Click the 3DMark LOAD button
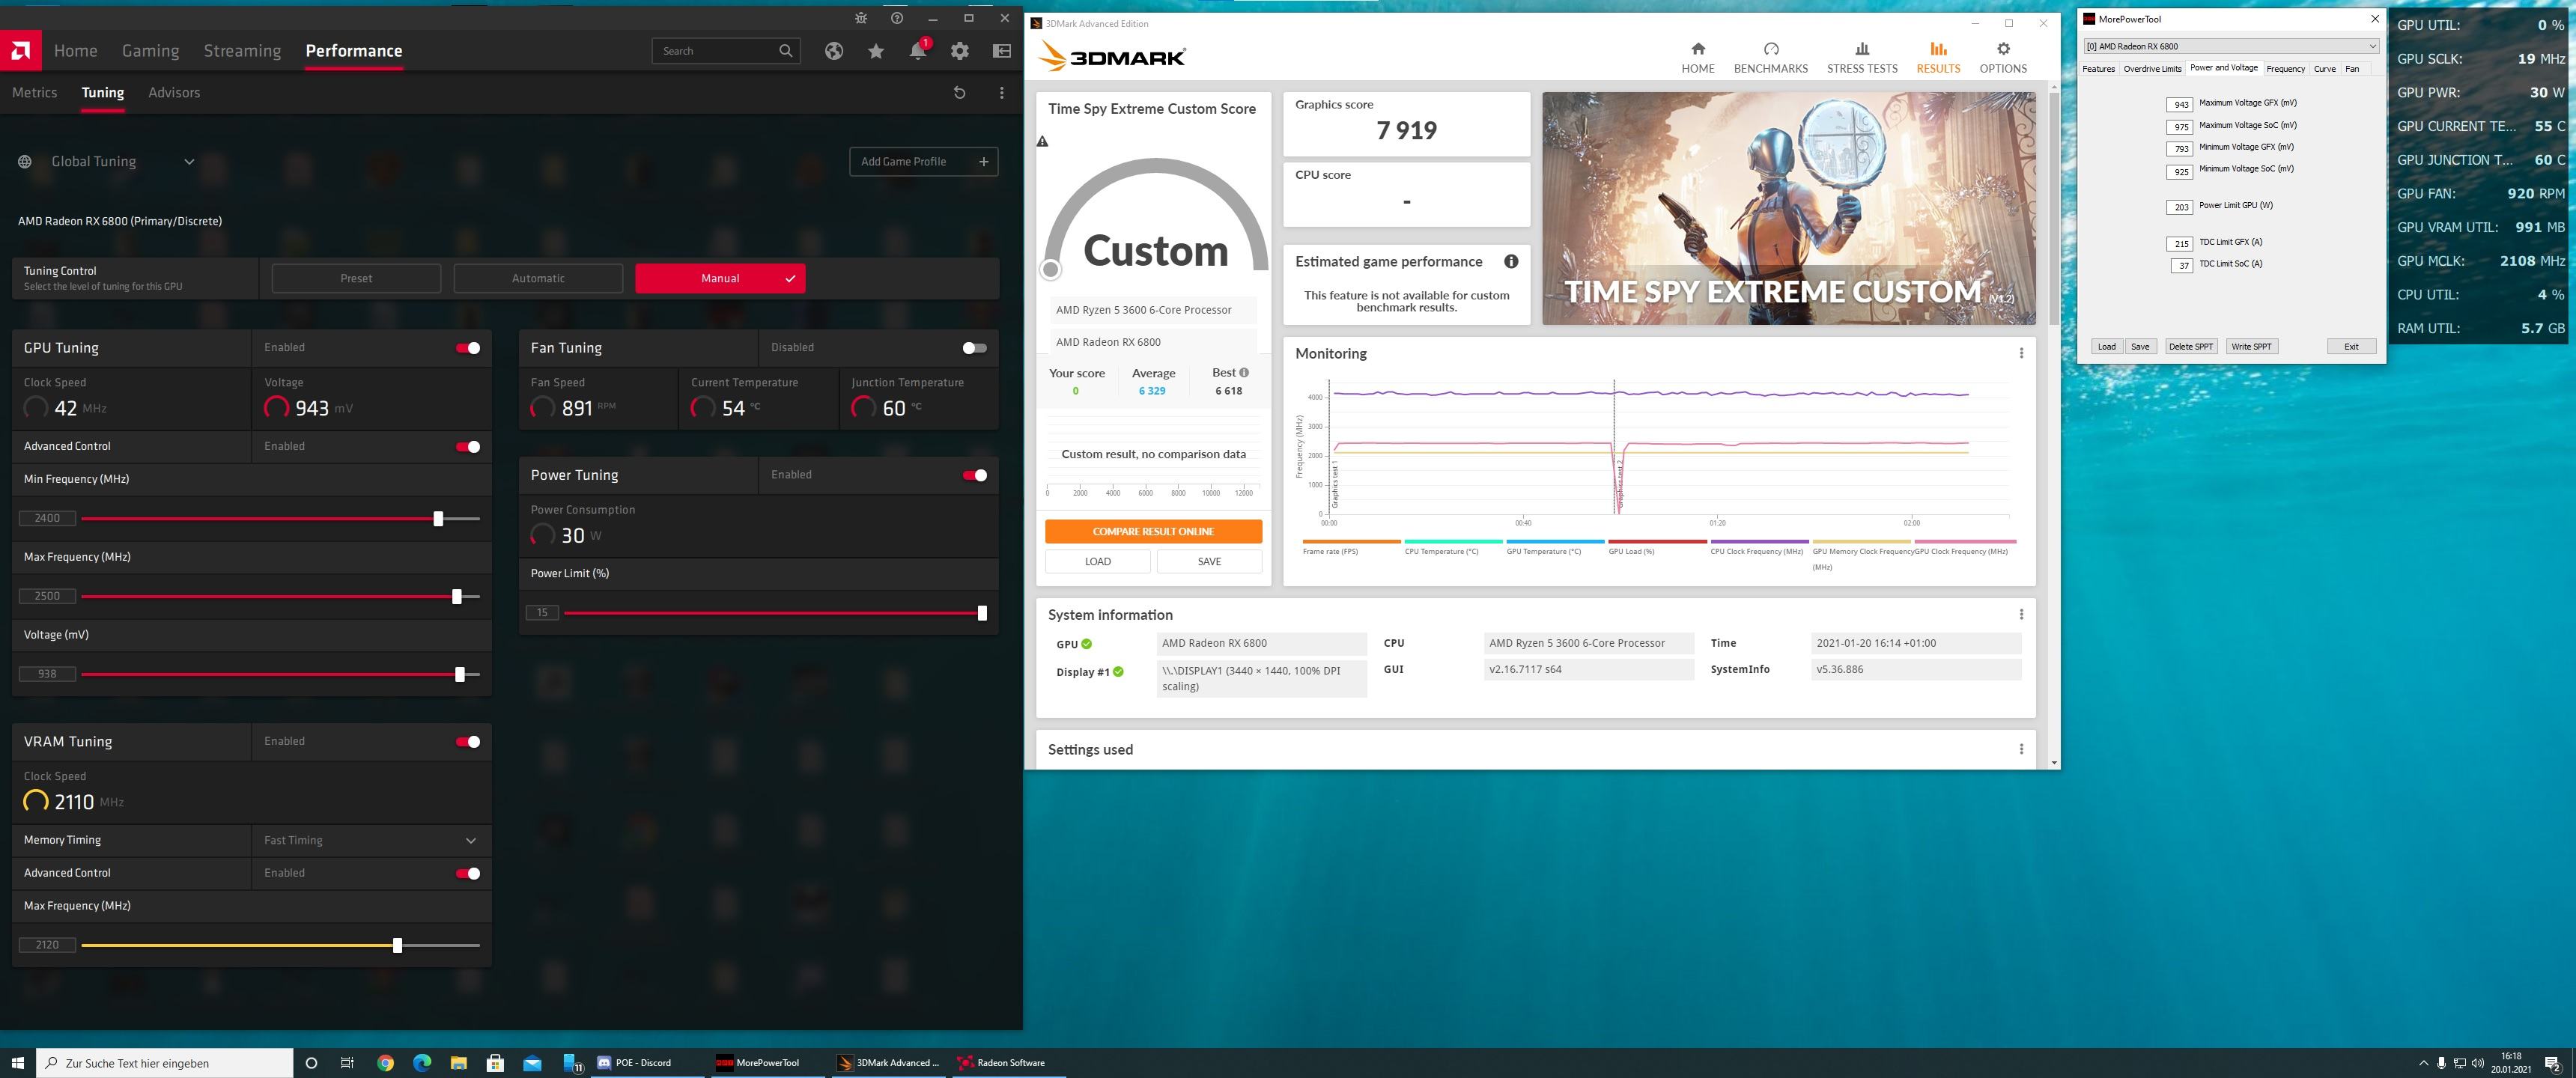Viewport: 2576px width, 1078px height. [1097, 562]
